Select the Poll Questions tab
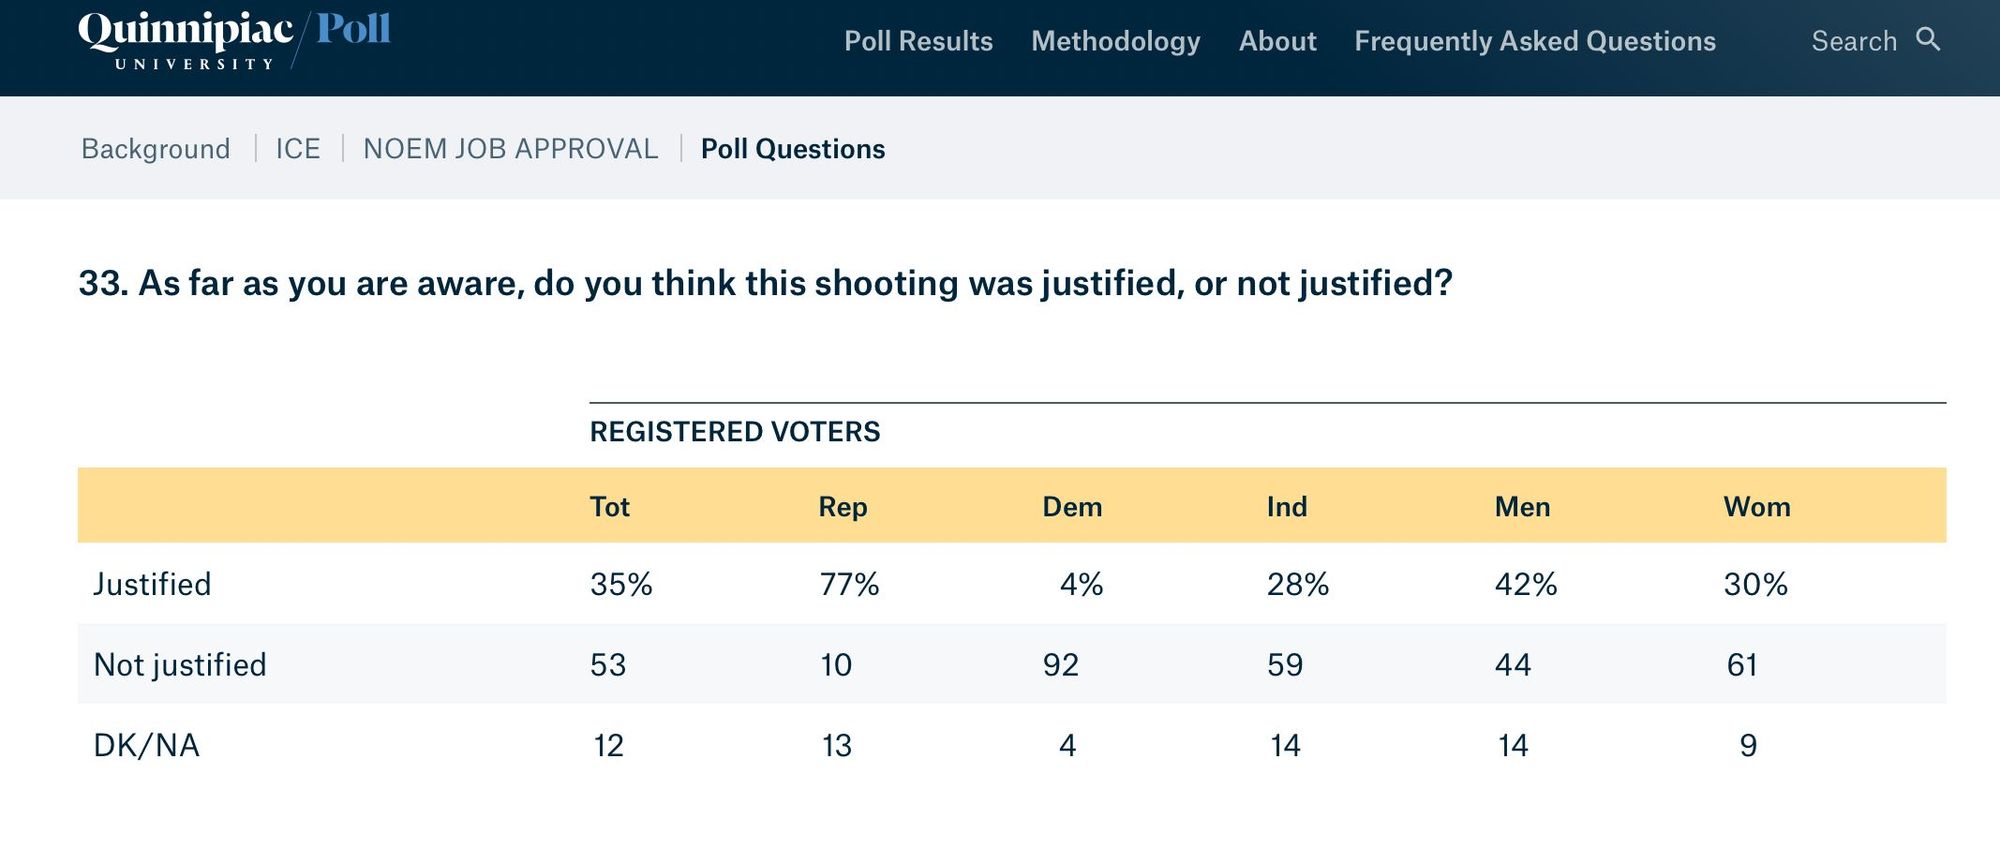Viewport: 2000px width, 847px height. (x=793, y=149)
